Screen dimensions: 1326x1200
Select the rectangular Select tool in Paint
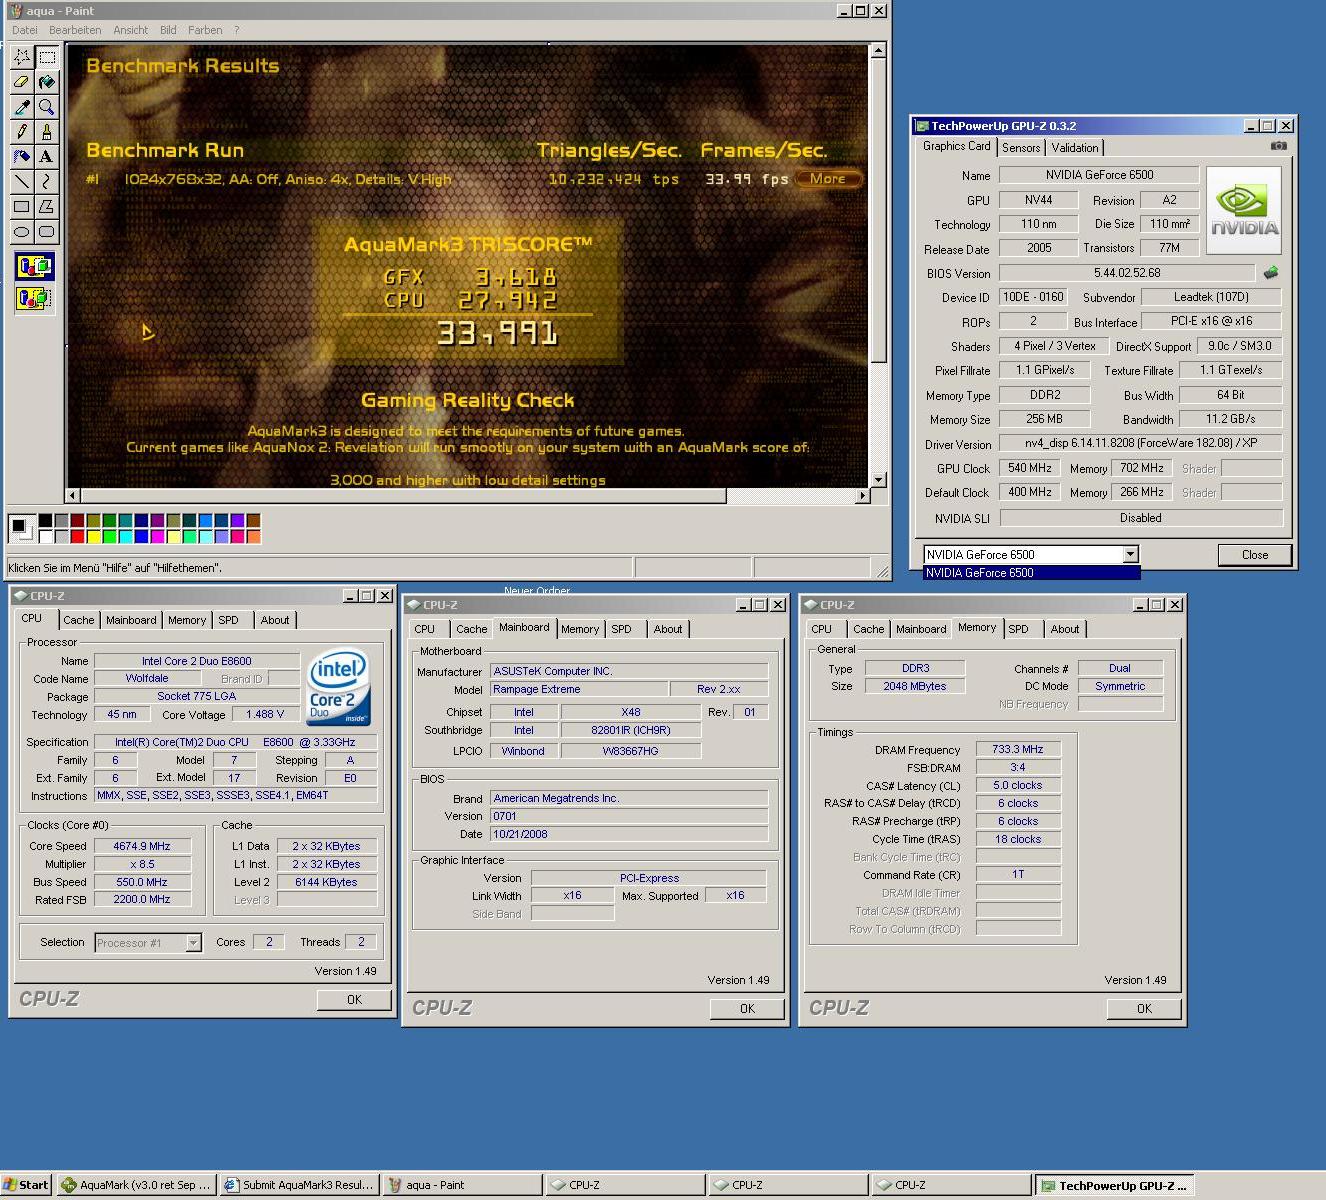[x=47, y=57]
